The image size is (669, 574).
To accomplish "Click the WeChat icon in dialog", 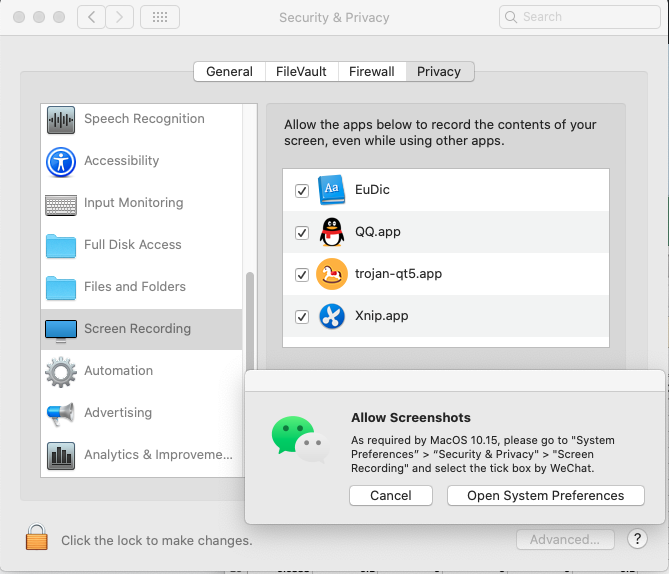I will point(299,440).
